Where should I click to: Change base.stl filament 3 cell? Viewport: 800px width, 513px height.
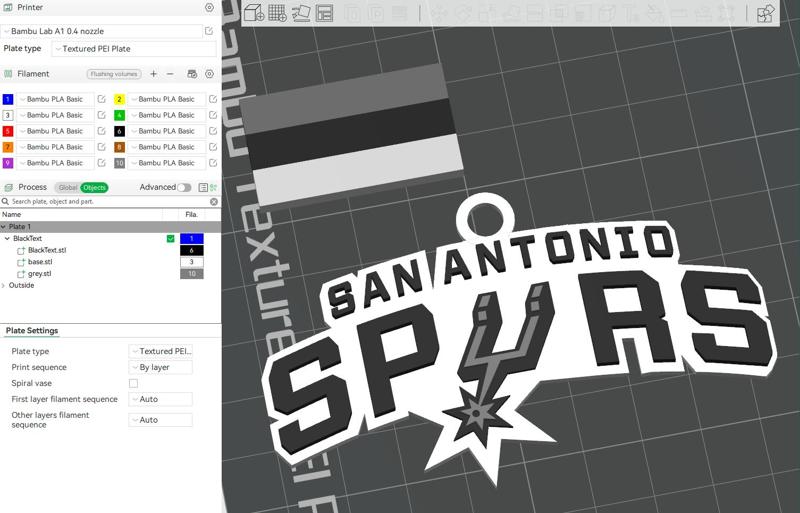[192, 262]
